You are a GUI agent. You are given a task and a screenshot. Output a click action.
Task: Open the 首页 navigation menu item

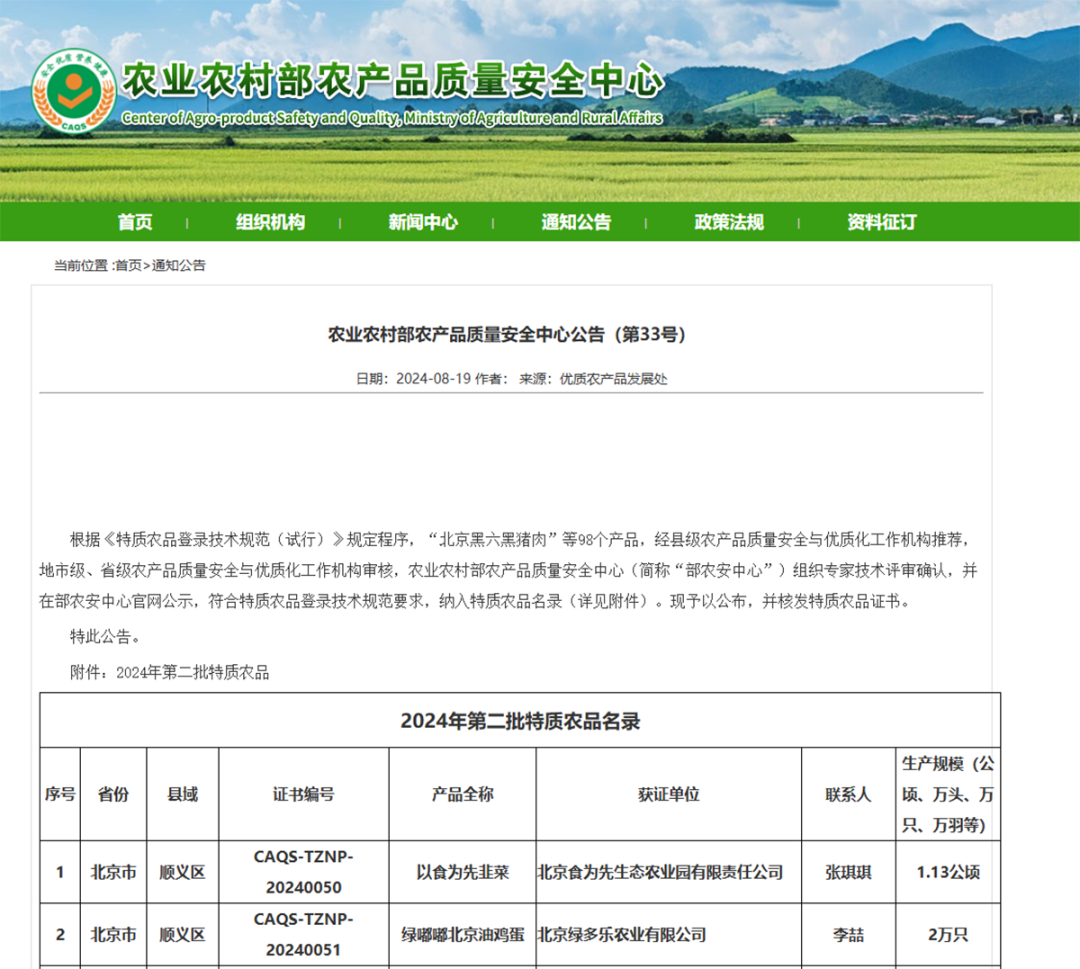click(135, 222)
